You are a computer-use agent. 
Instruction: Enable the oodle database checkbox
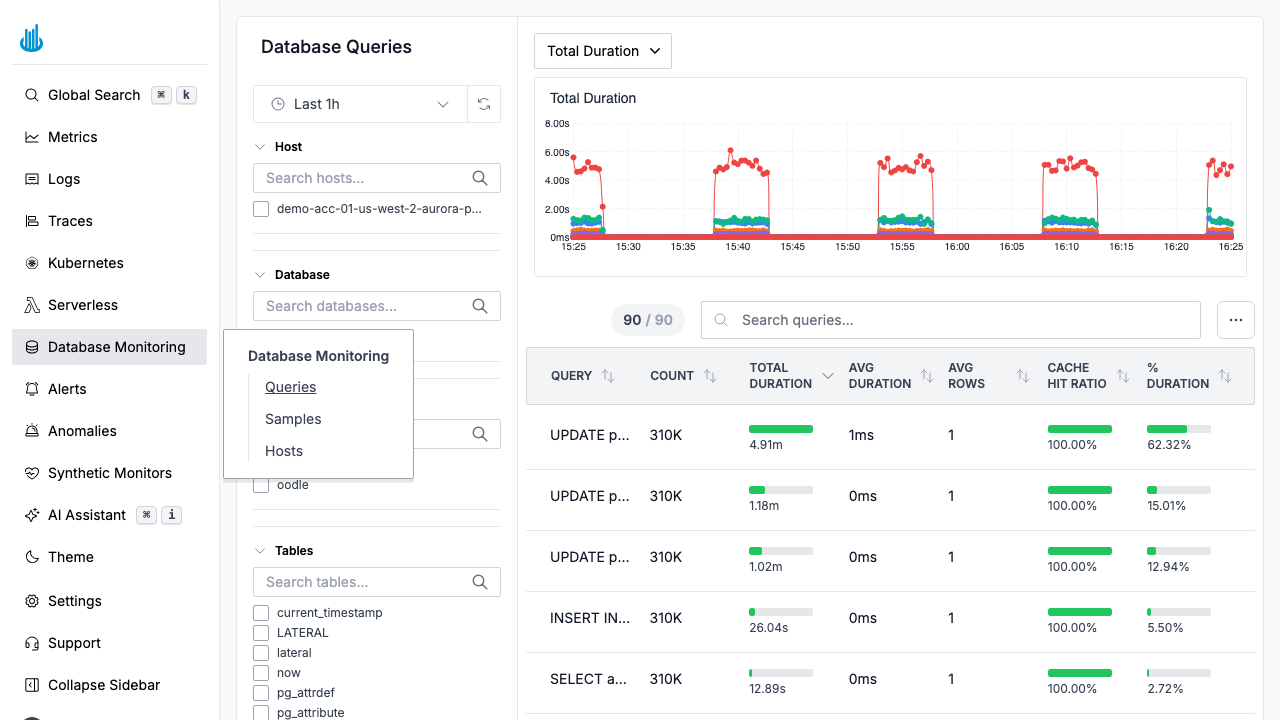tap(261, 485)
